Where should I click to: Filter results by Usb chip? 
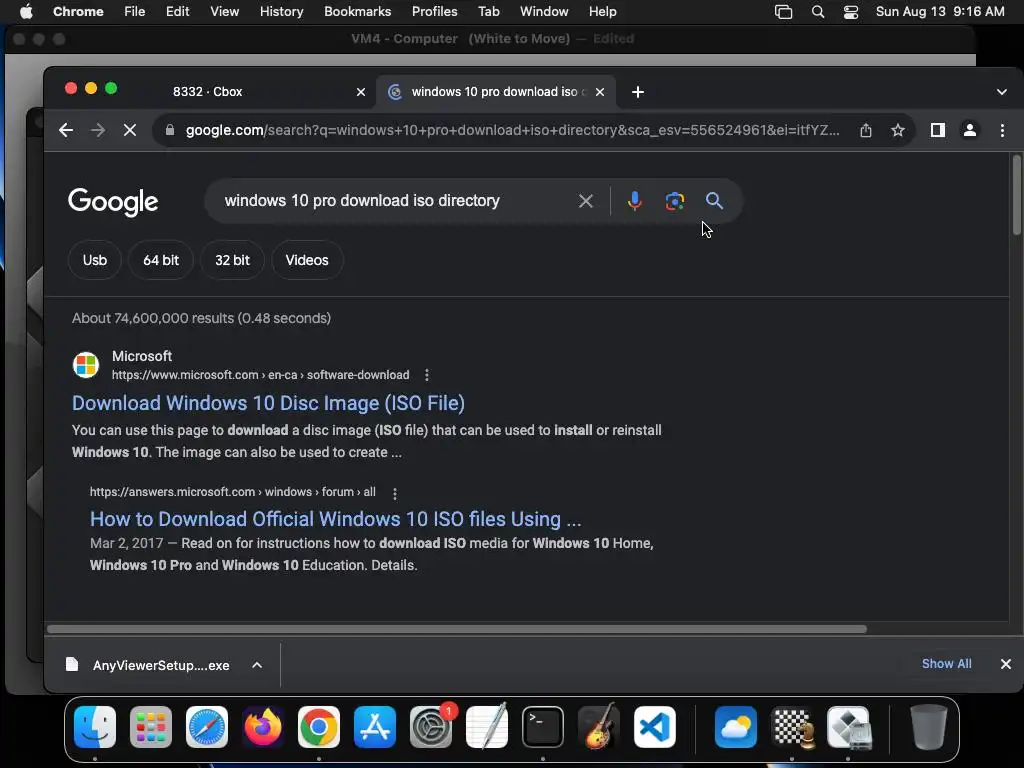pyautogui.click(x=95, y=260)
